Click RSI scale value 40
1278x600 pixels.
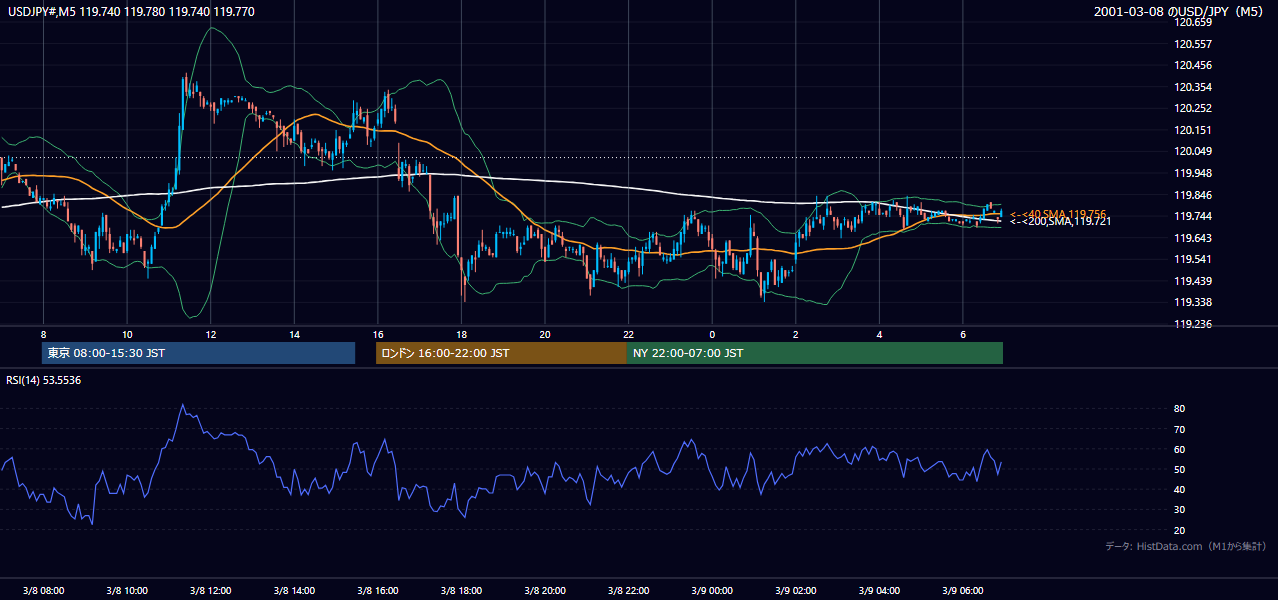[x=1179, y=489]
